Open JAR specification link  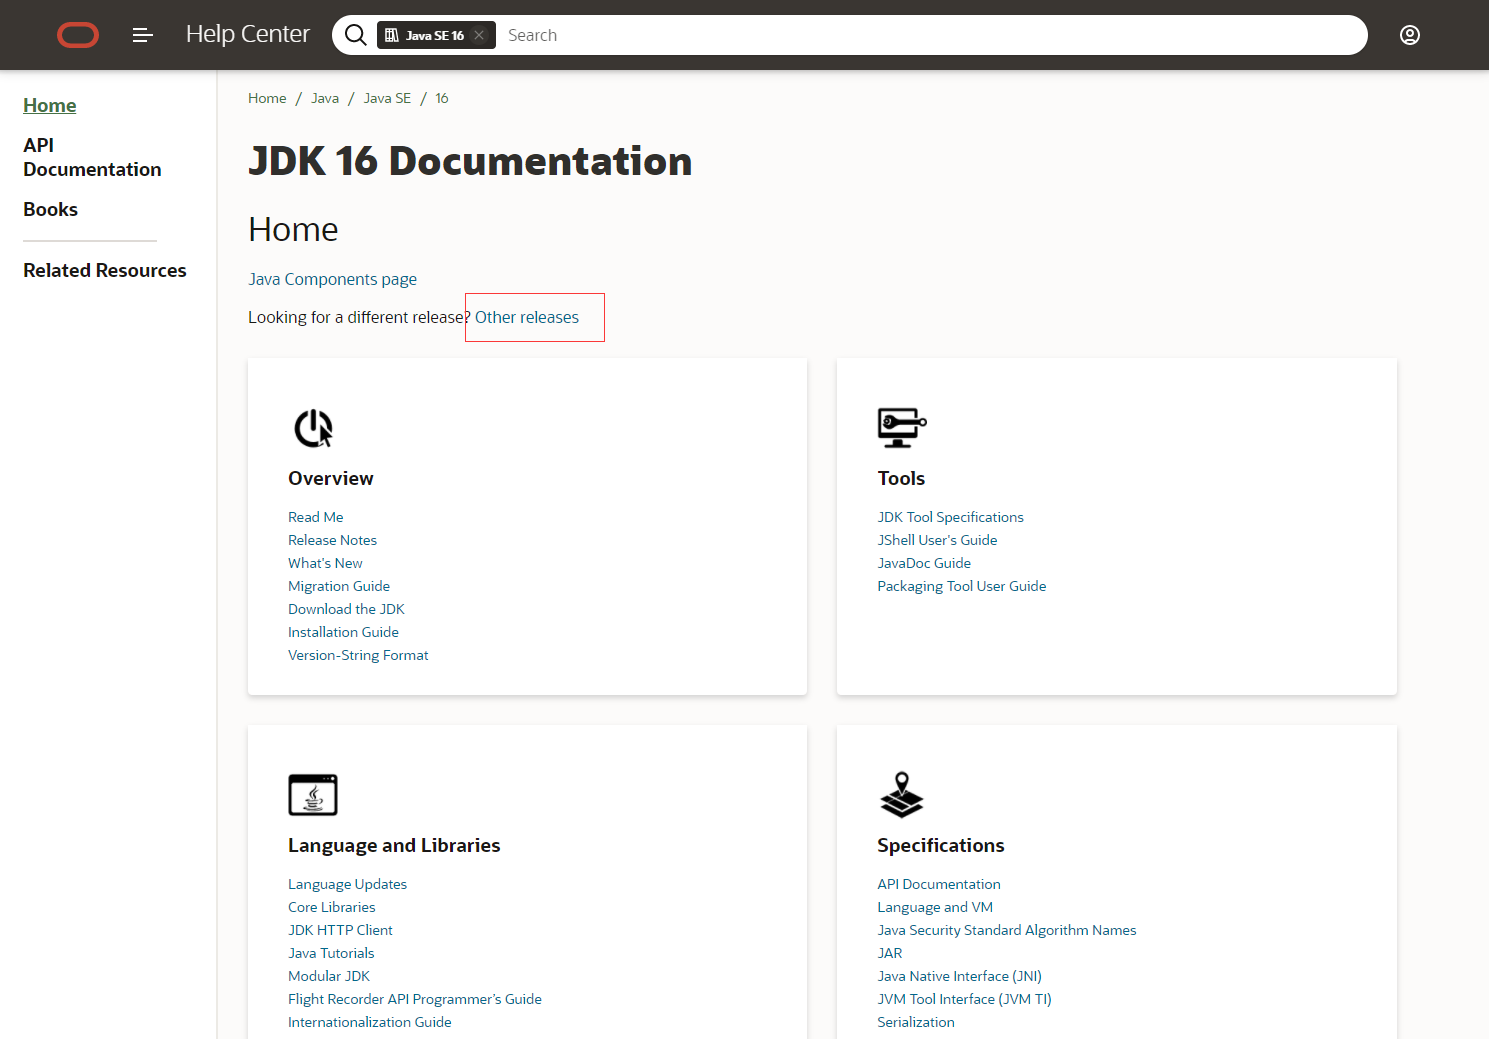click(x=890, y=953)
